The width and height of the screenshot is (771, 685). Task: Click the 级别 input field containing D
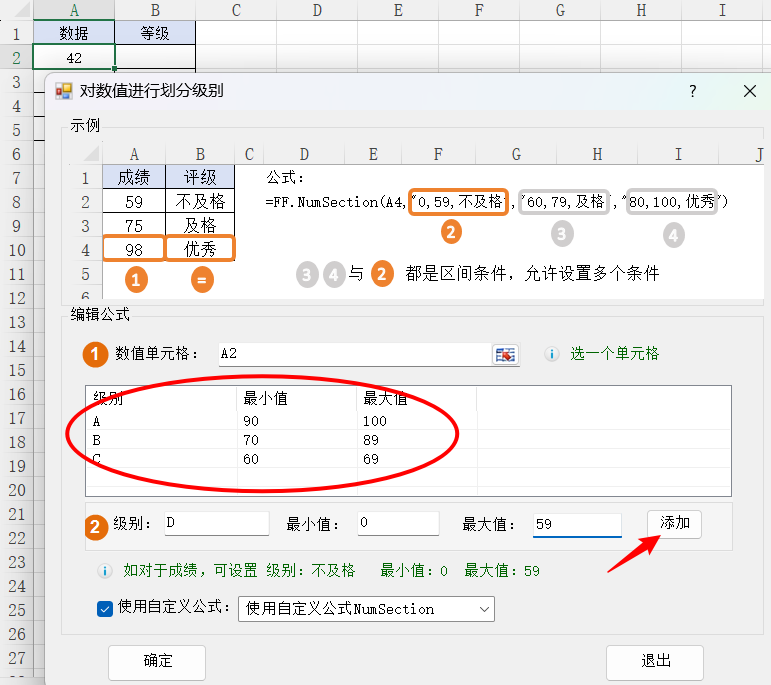(x=214, y=524)
